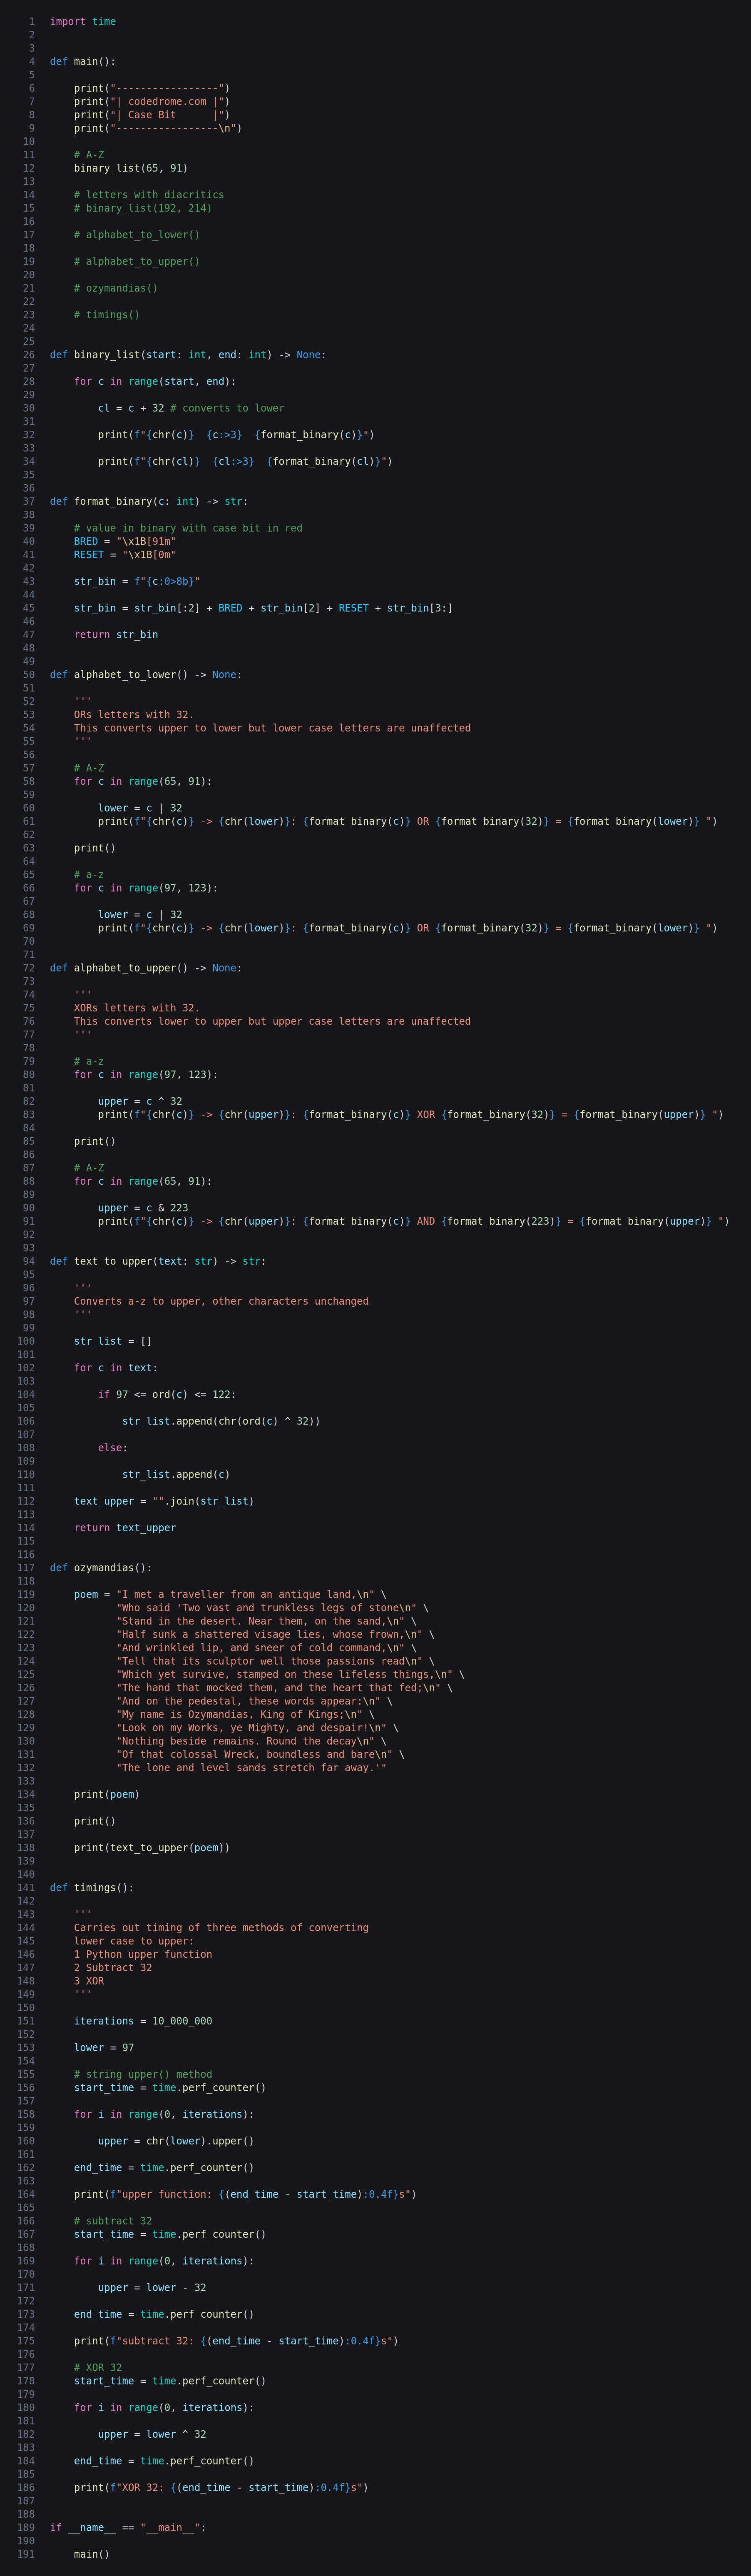
Task: Click the 'upper = c & 223' assignment
Action: [143, 1208]
